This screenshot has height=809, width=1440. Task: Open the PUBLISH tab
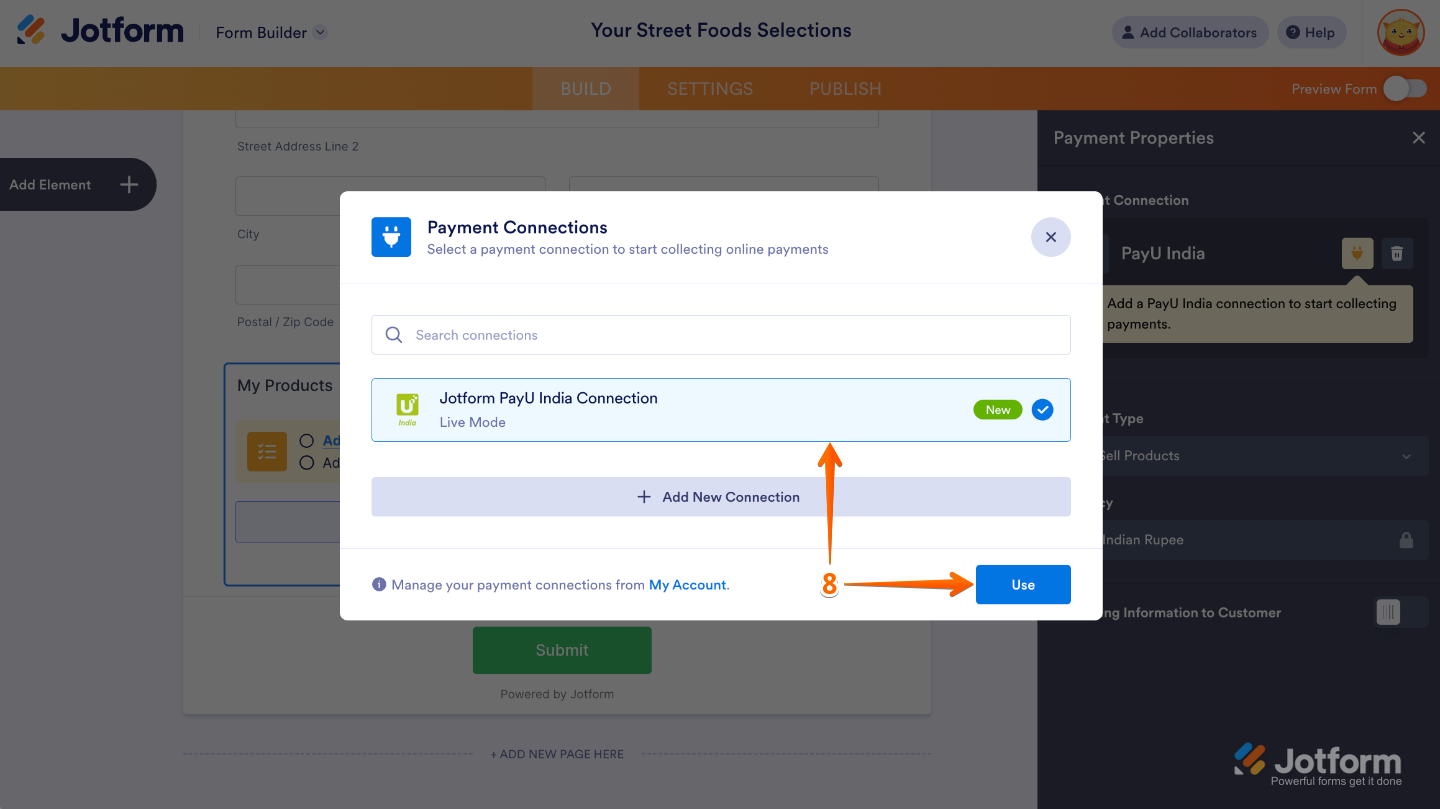[844, 88]
